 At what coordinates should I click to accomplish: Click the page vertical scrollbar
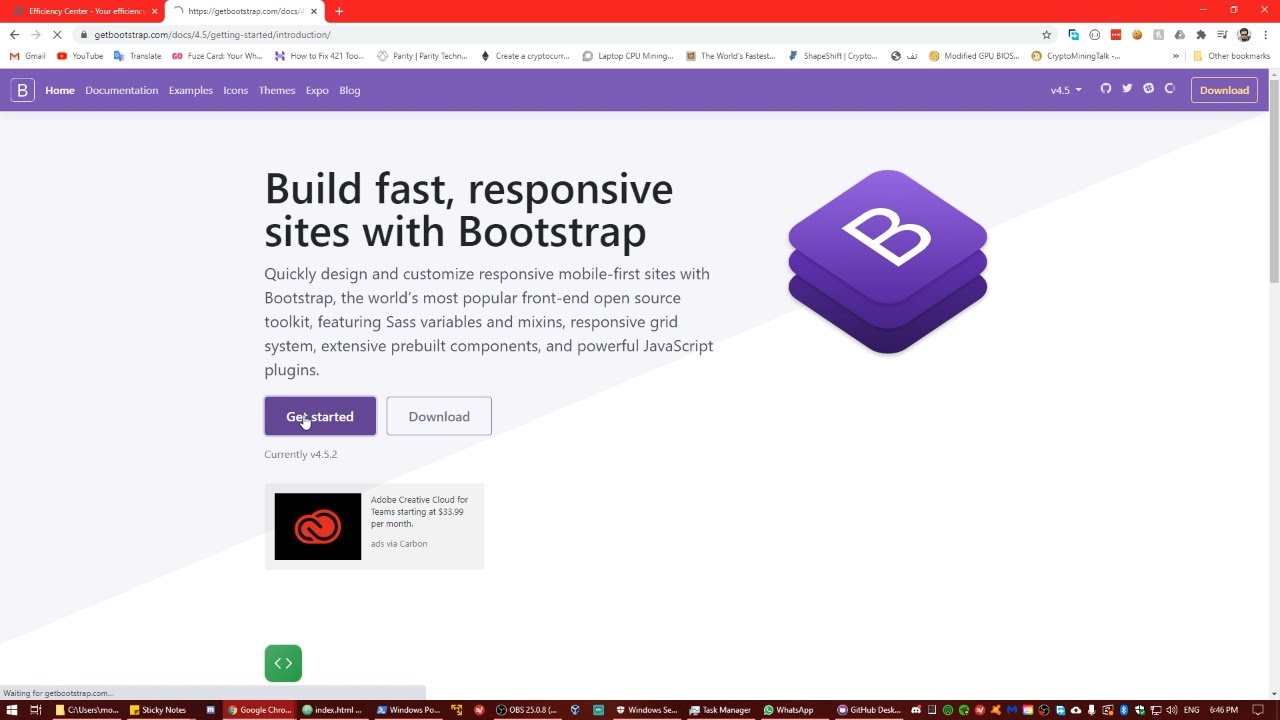point(1274,180)
